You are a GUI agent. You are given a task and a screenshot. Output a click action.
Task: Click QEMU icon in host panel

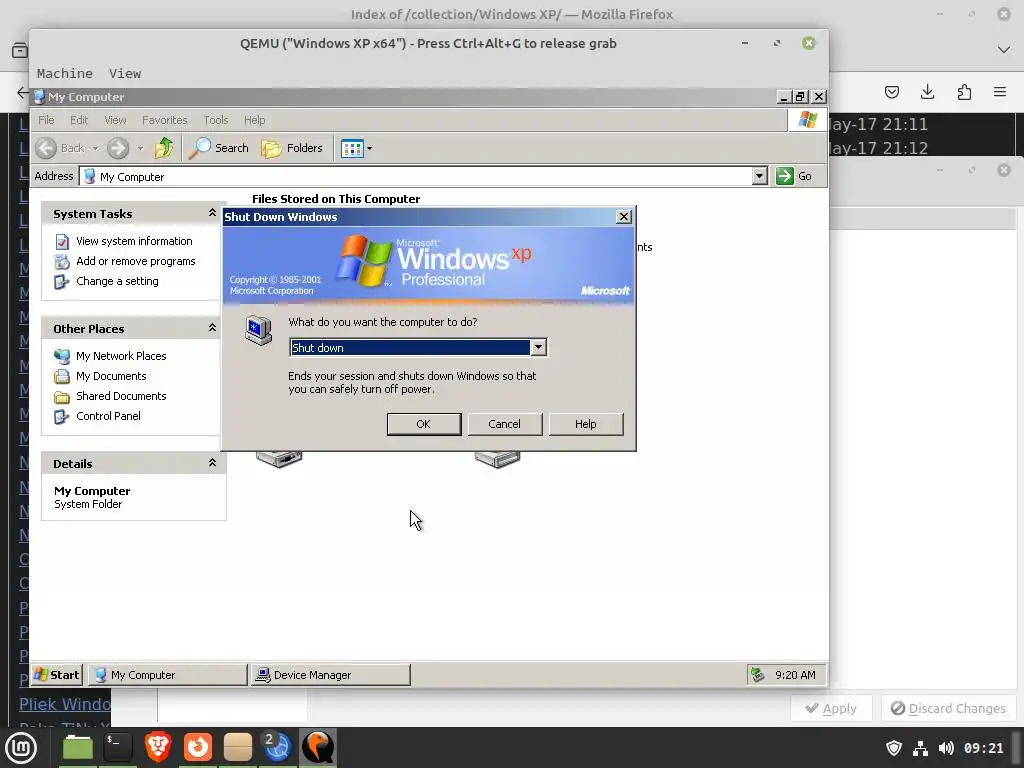coord(318,747)
